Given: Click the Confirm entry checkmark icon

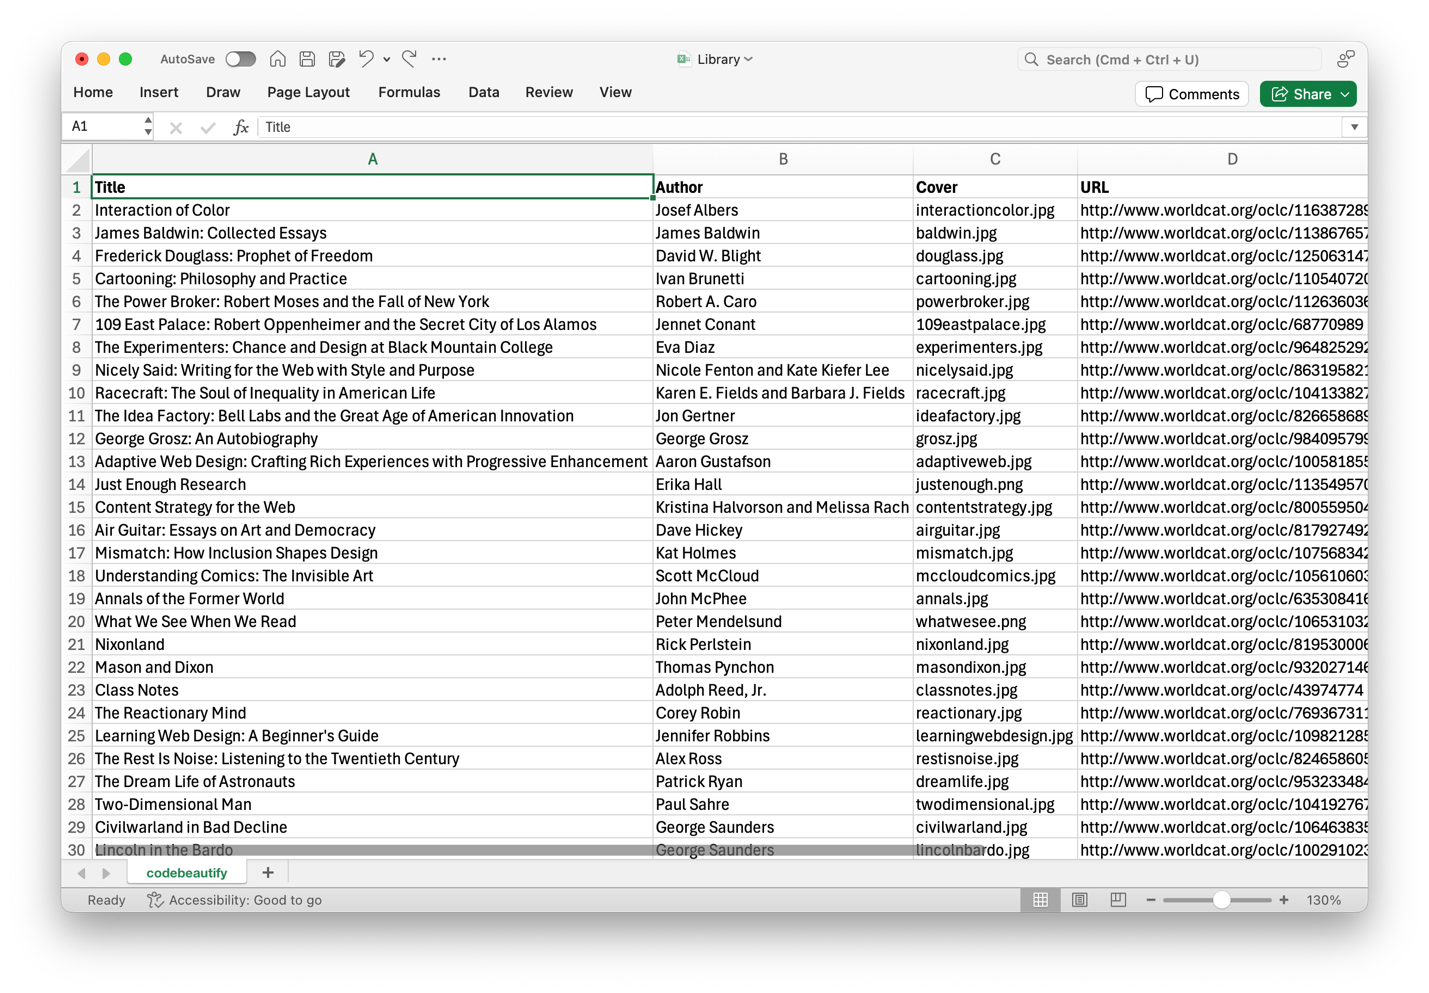Looking at the screenshot, I should click(x=208, y=128).
